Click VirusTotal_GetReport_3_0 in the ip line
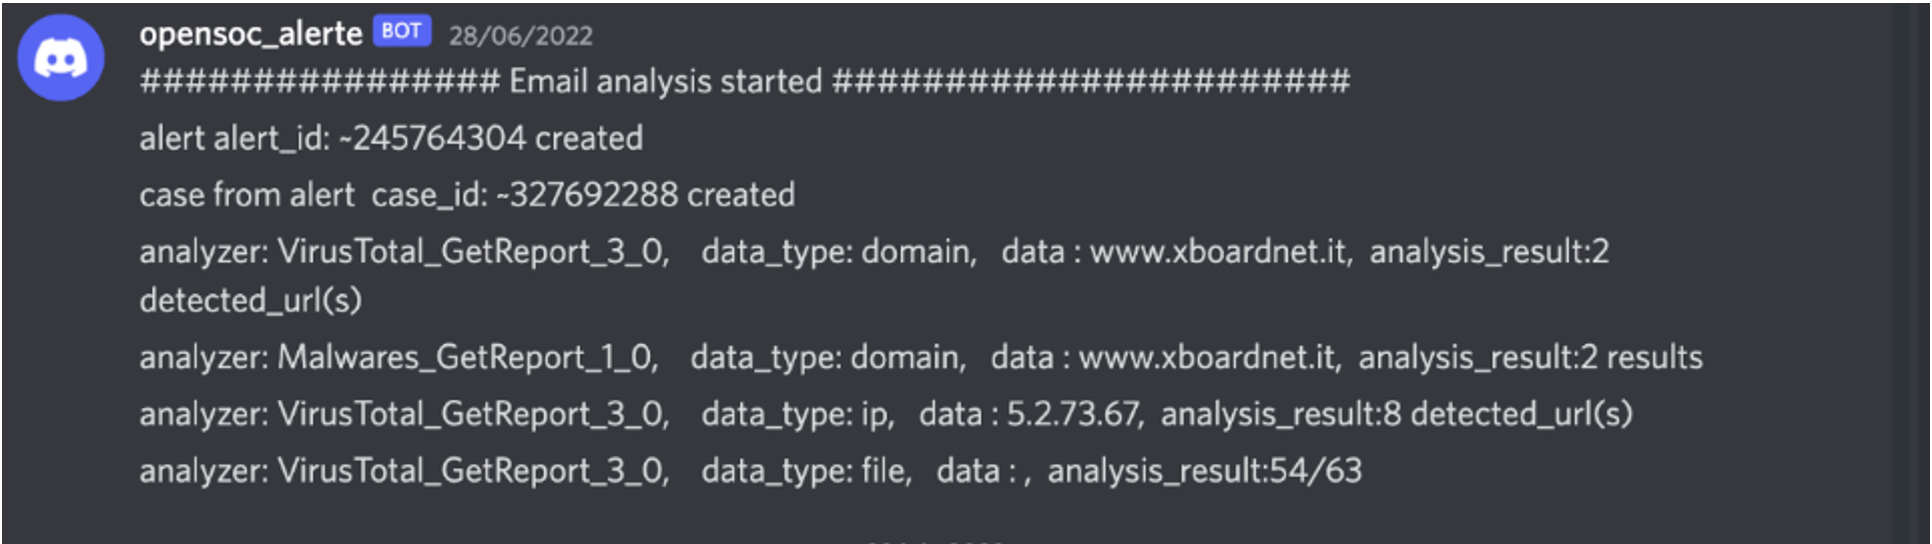This screenshot has width=1932, height=544. point(472,414)
